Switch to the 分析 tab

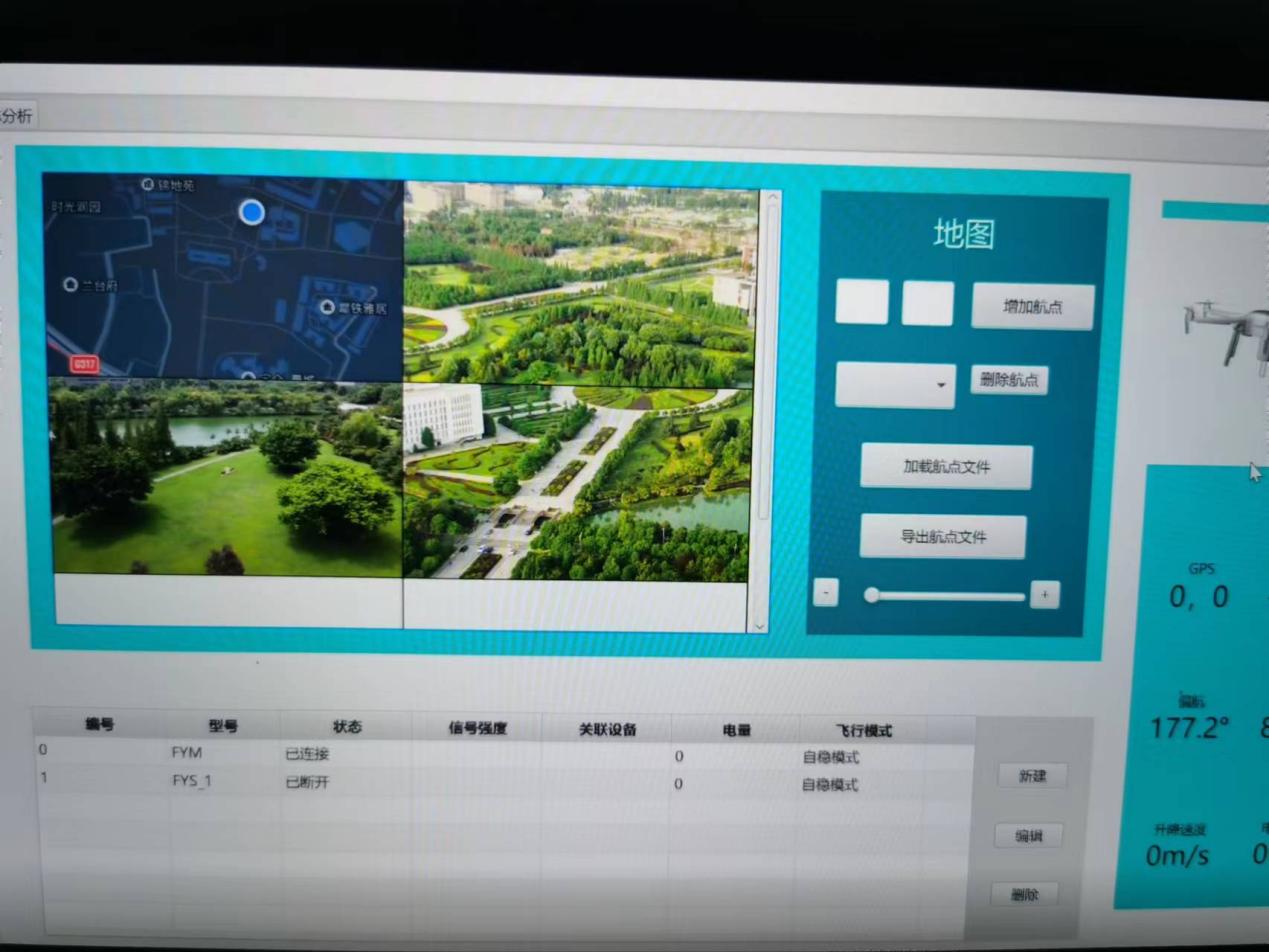coord(17,116)
